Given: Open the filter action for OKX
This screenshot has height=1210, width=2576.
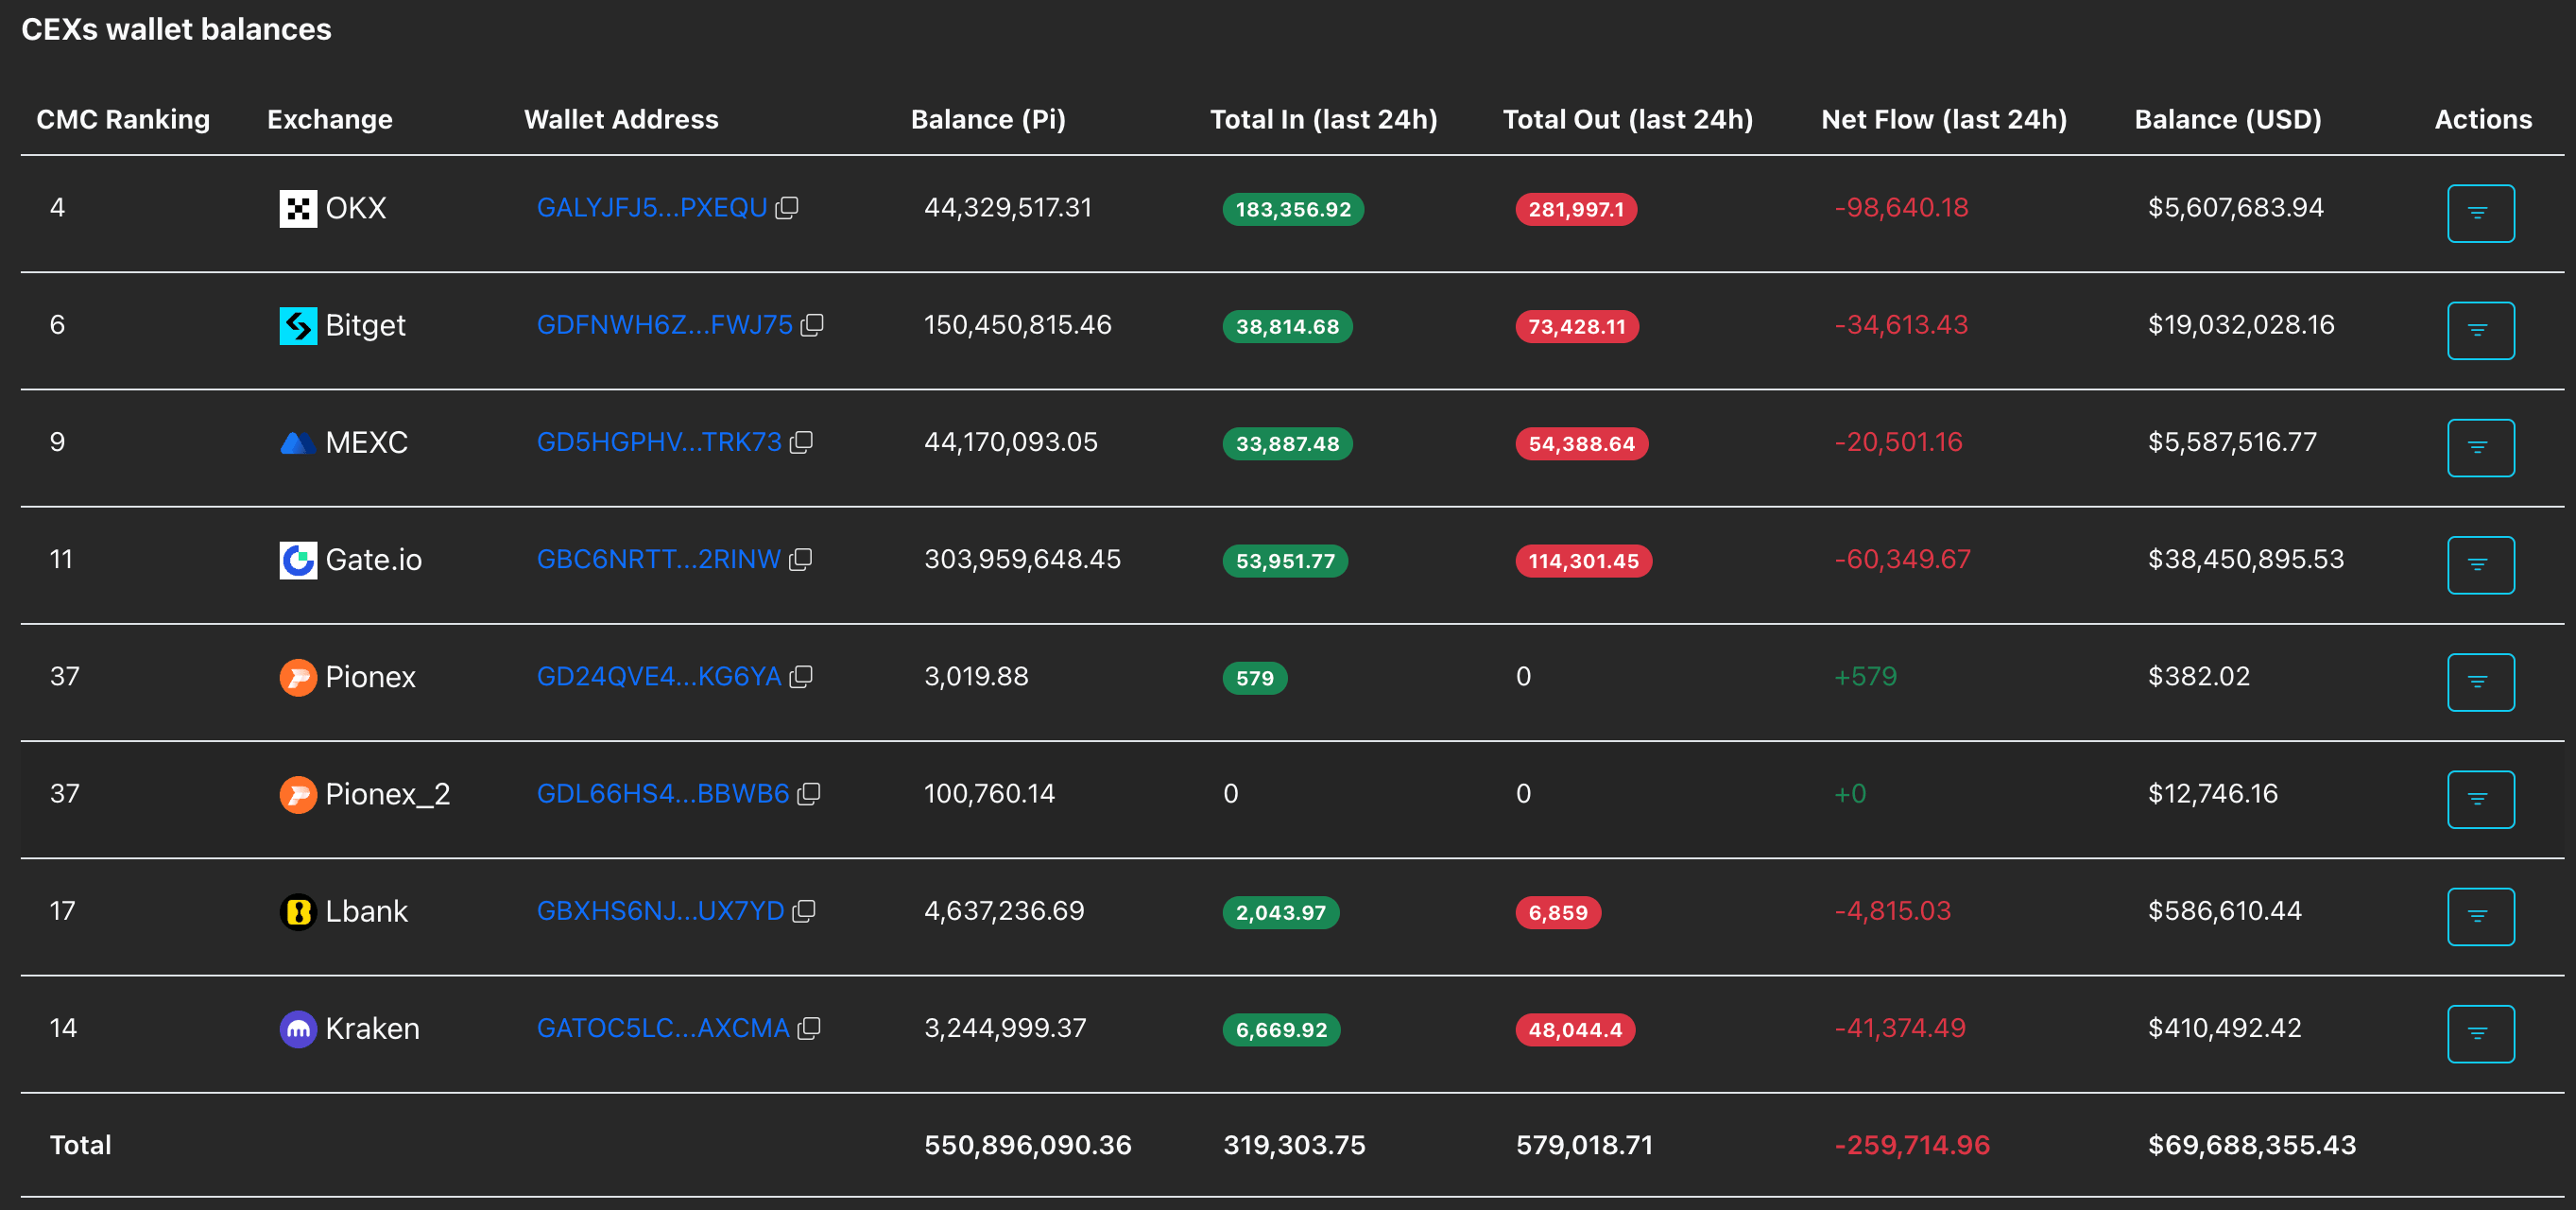Looking at the screenshot, I should [x=2480, y=213].
